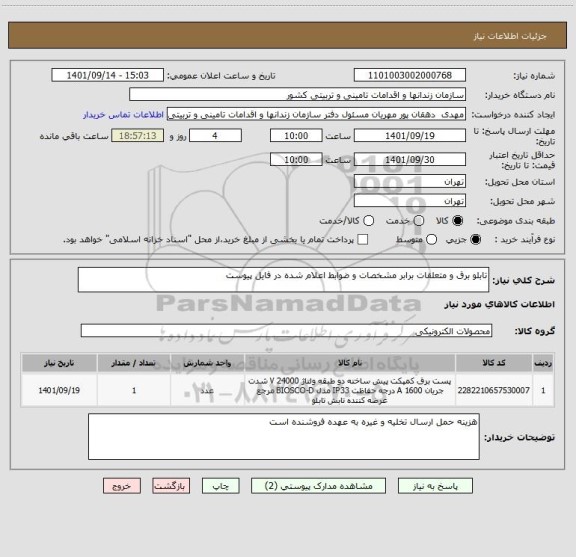The image size is (576, 557).
Task: Click the گروه کالا field محصولات الکترونیکی
Action: [x=286, y=331]
